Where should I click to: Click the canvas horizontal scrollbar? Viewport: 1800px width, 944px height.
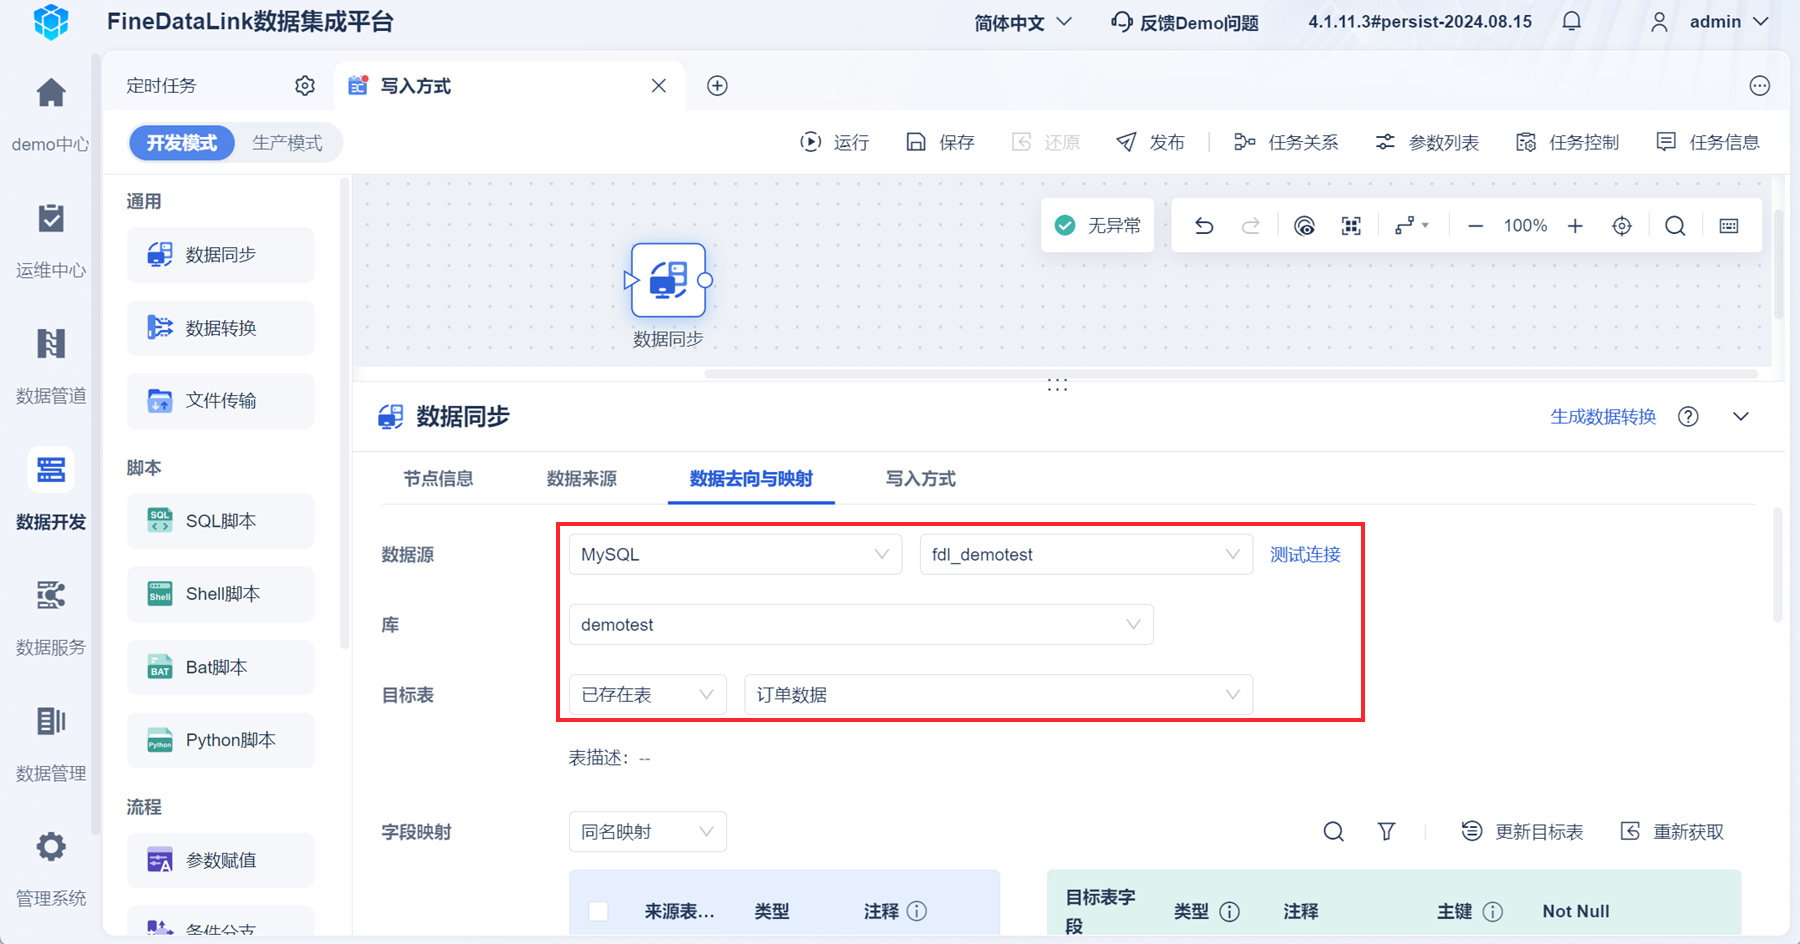click(1231, 374)
